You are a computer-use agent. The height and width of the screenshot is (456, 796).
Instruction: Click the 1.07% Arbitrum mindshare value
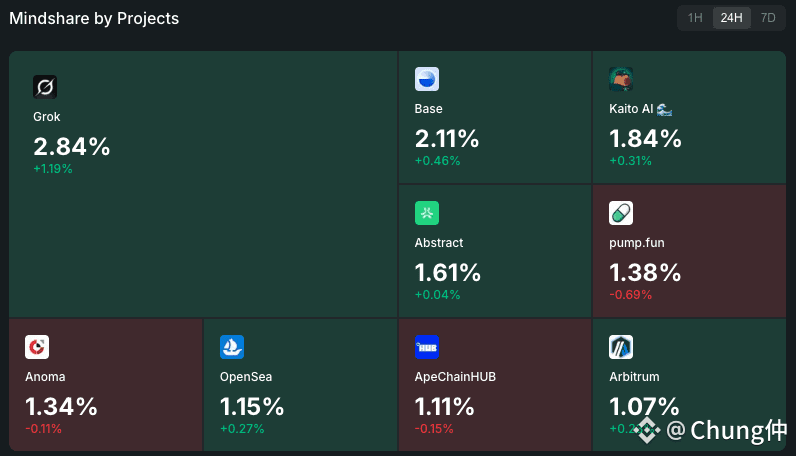644,407
